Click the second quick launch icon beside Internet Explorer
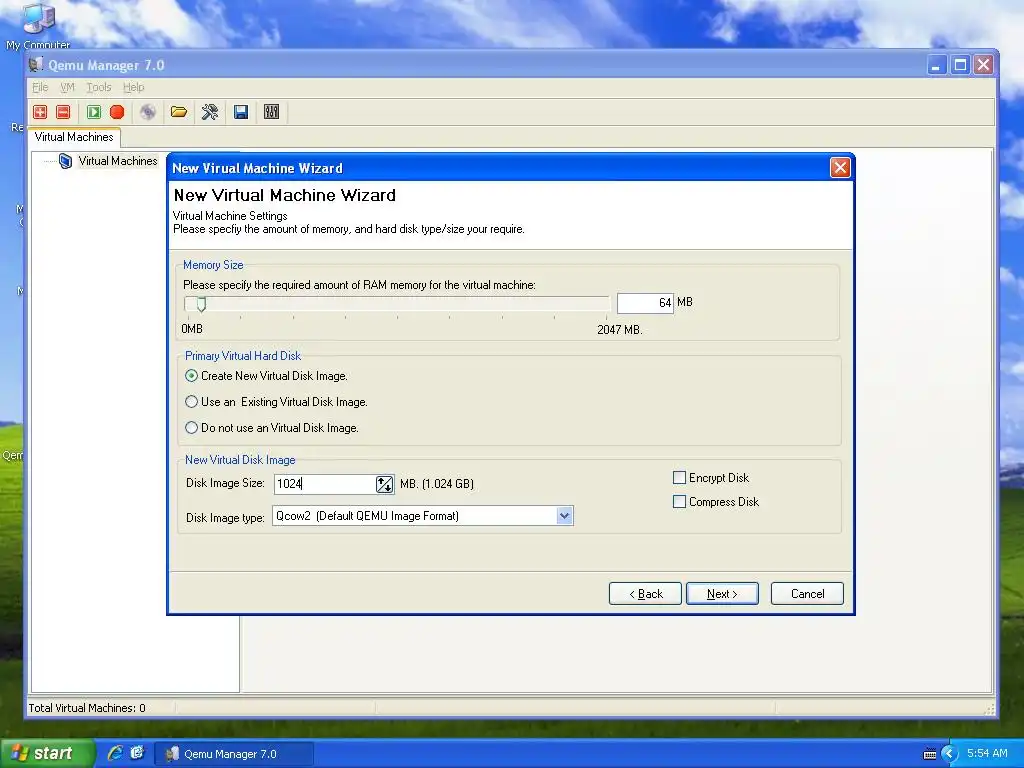This screenshot has height=768, width=1024. point(137,753)
